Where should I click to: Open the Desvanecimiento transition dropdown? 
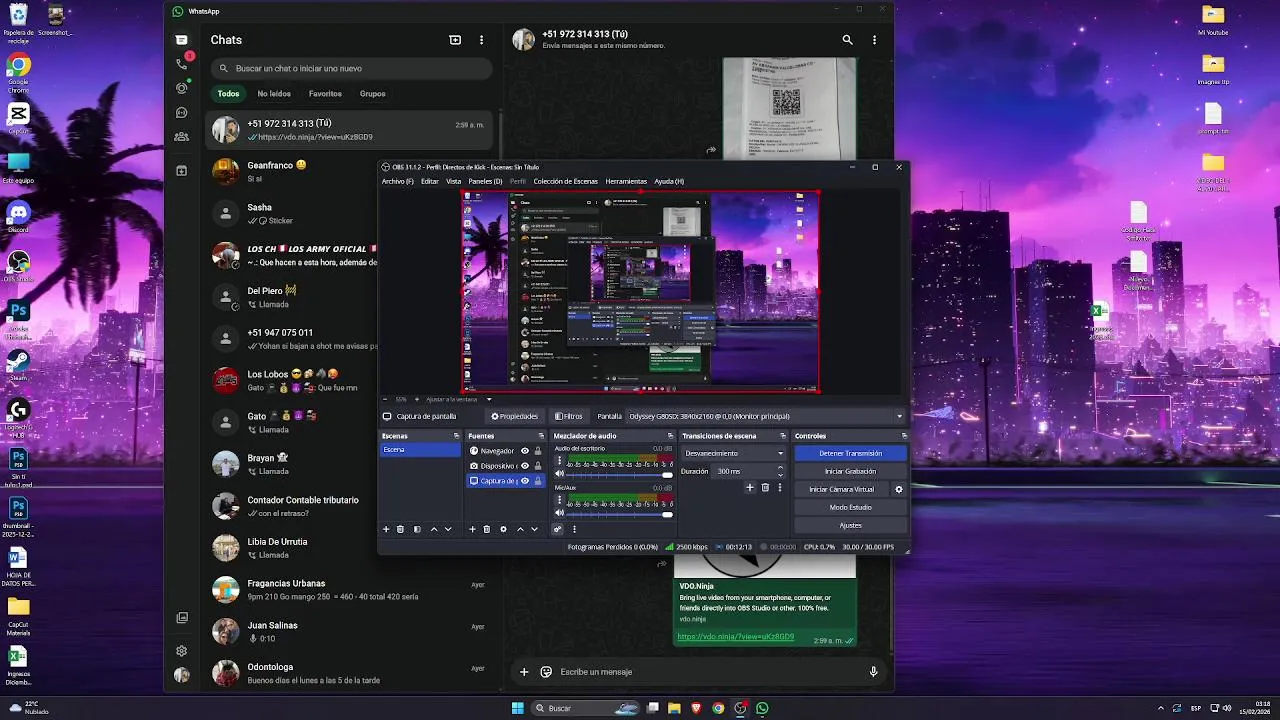tap(734, 453)
